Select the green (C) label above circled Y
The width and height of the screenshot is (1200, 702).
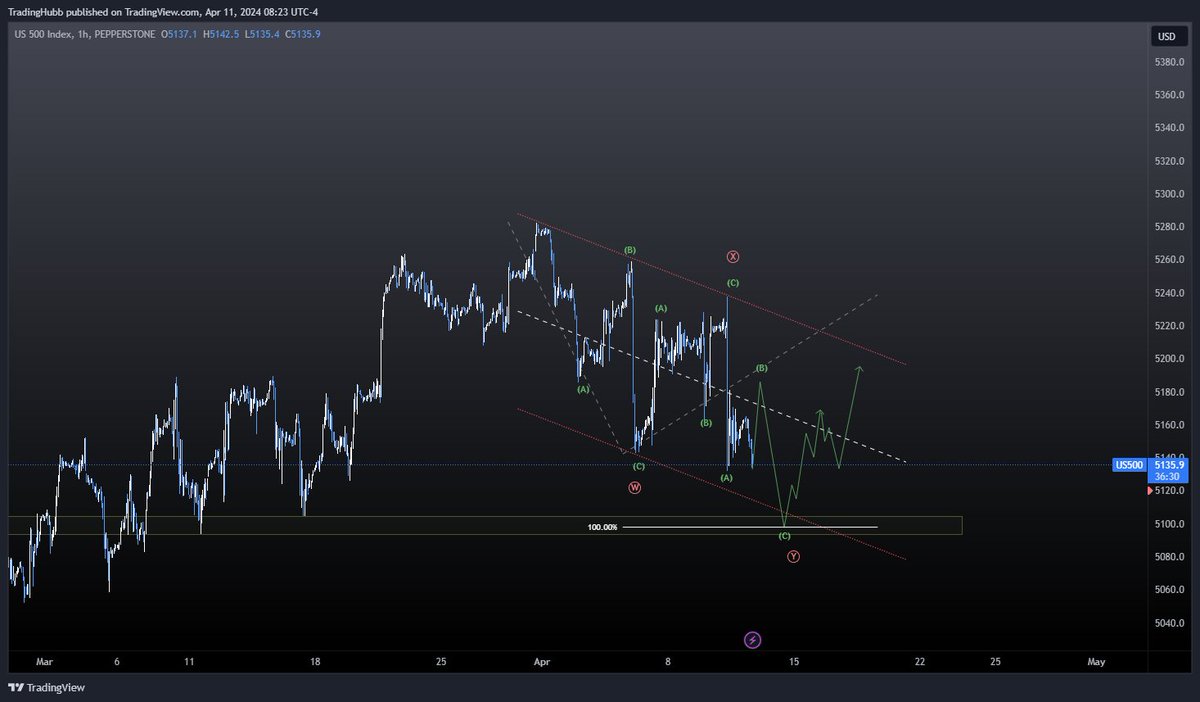[785, 536]
